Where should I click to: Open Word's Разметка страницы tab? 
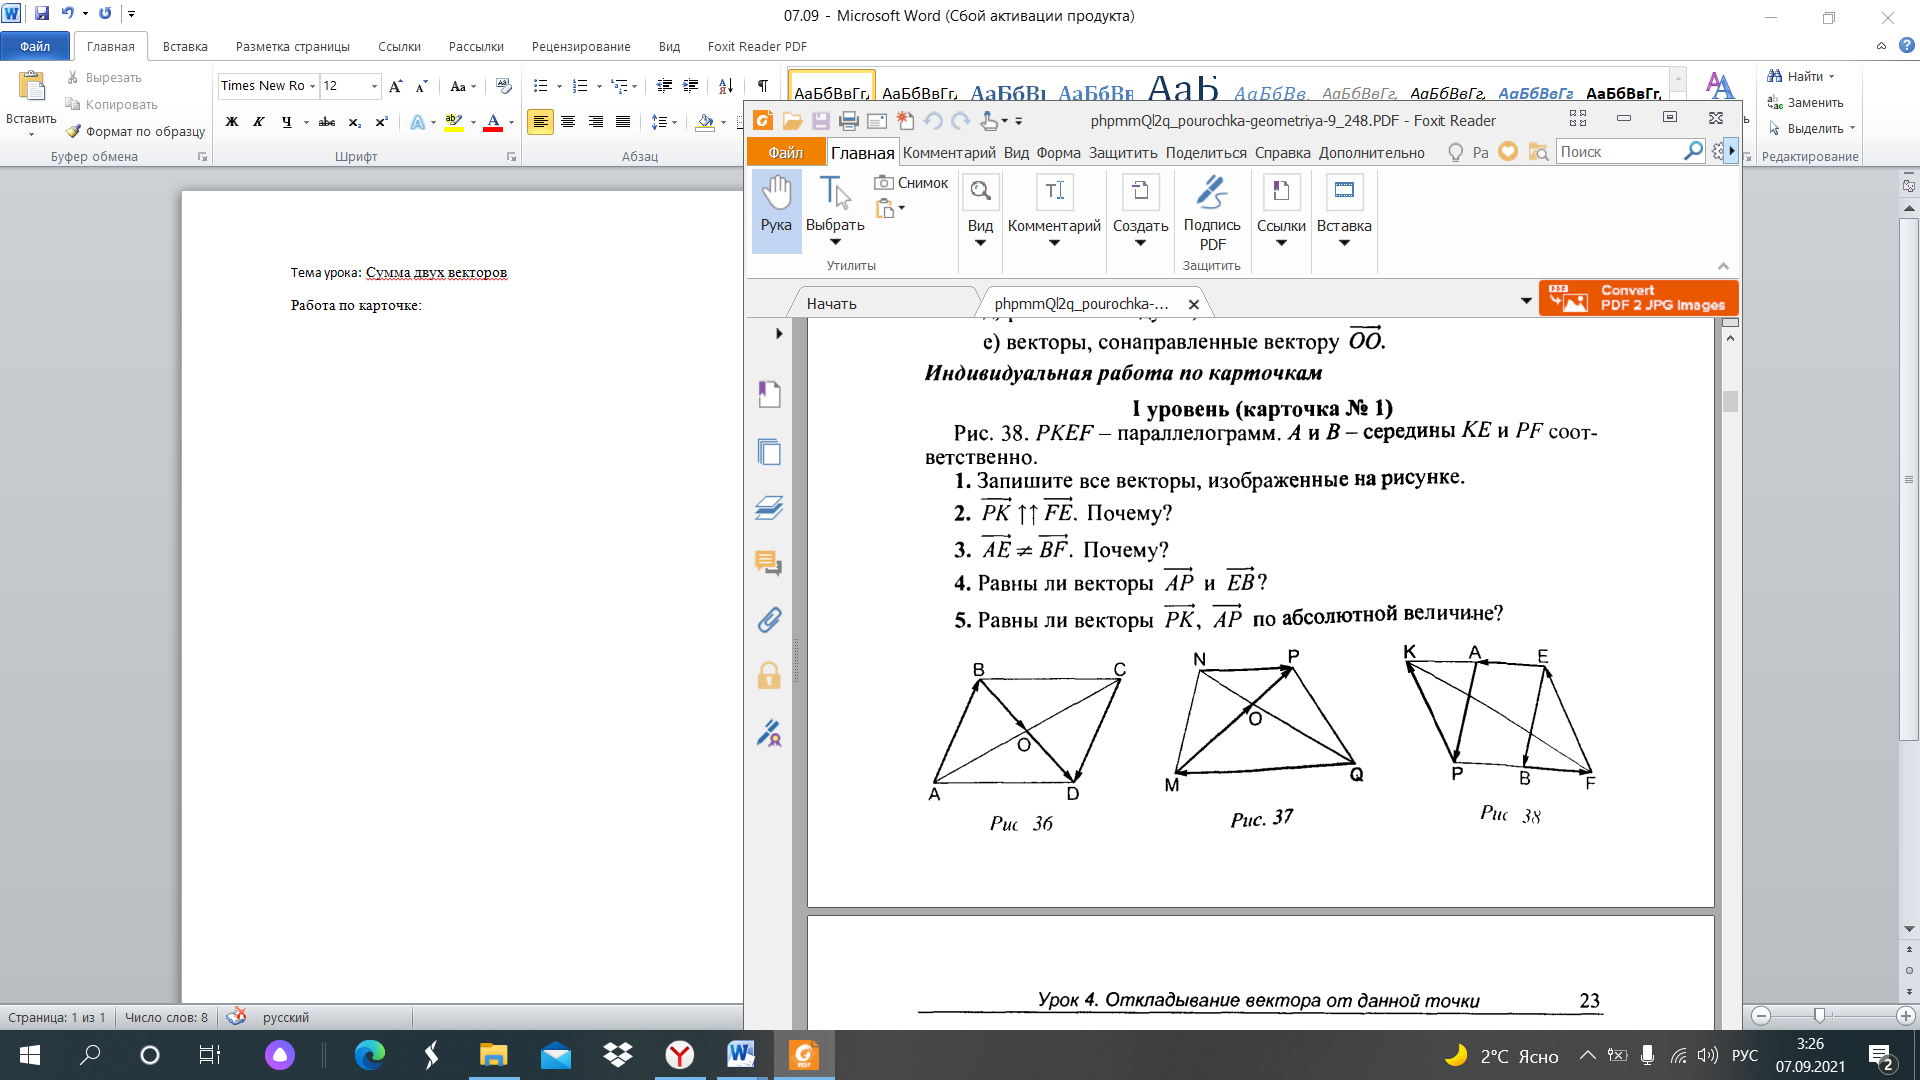[293, 46]
